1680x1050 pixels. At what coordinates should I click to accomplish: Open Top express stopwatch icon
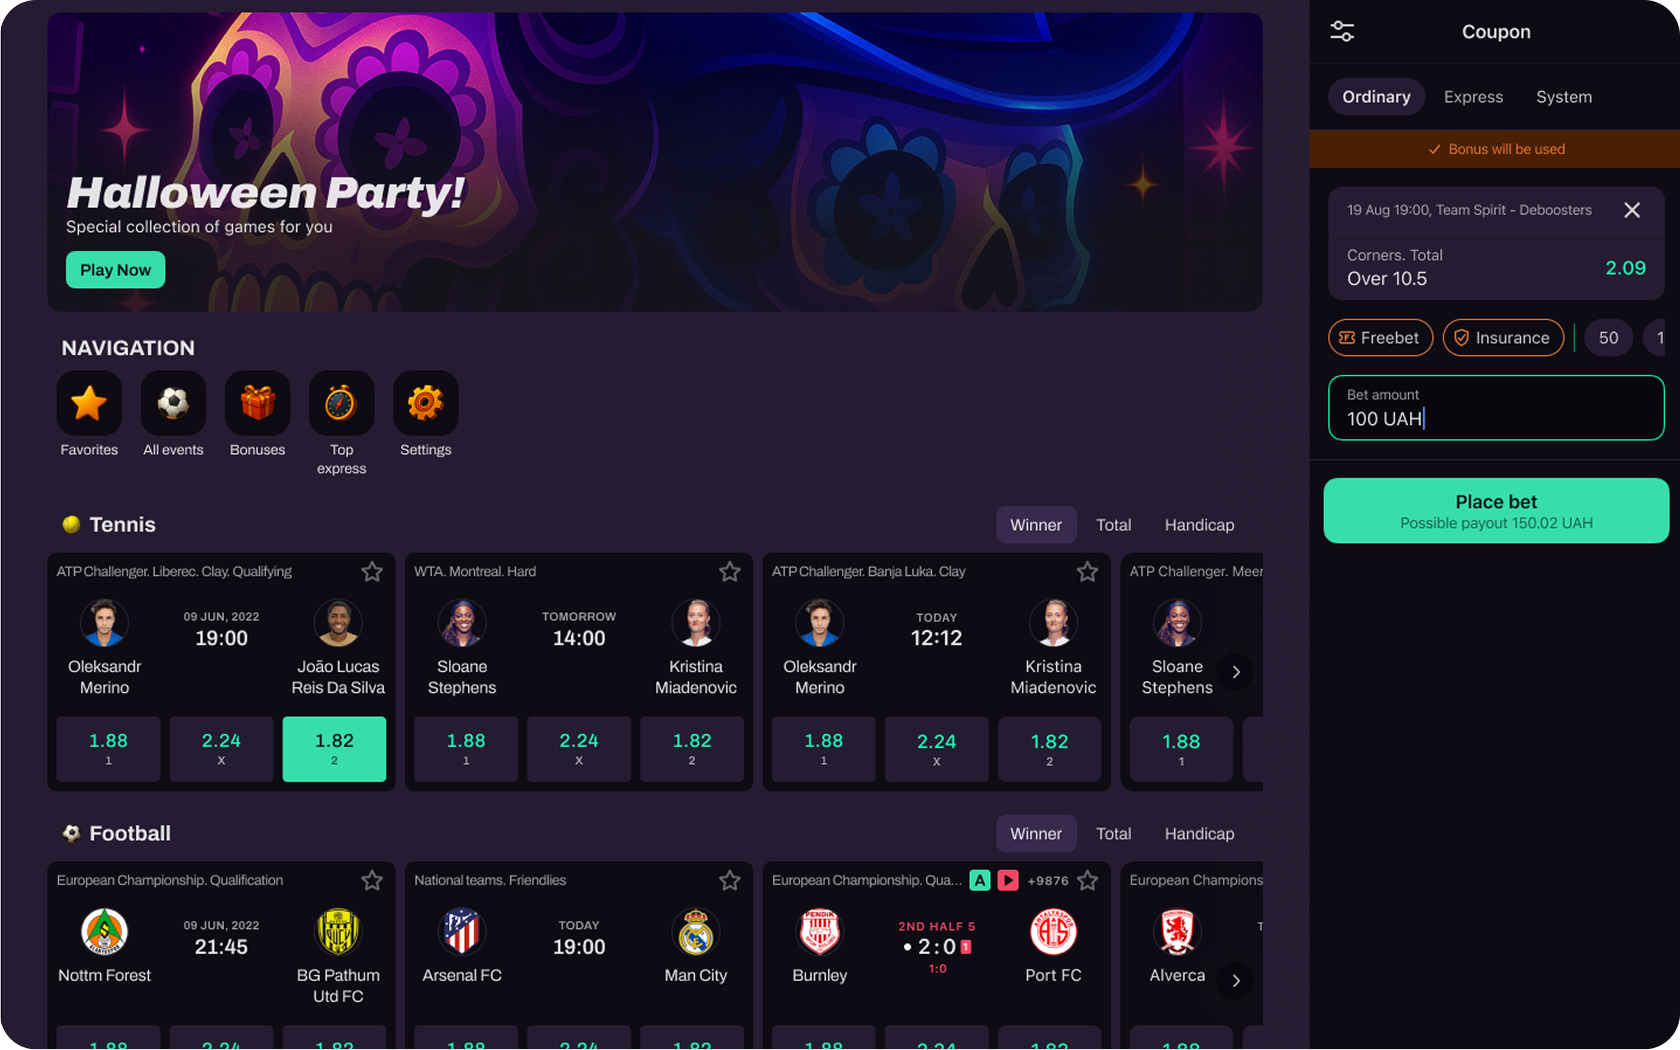(x=341, y=403)
